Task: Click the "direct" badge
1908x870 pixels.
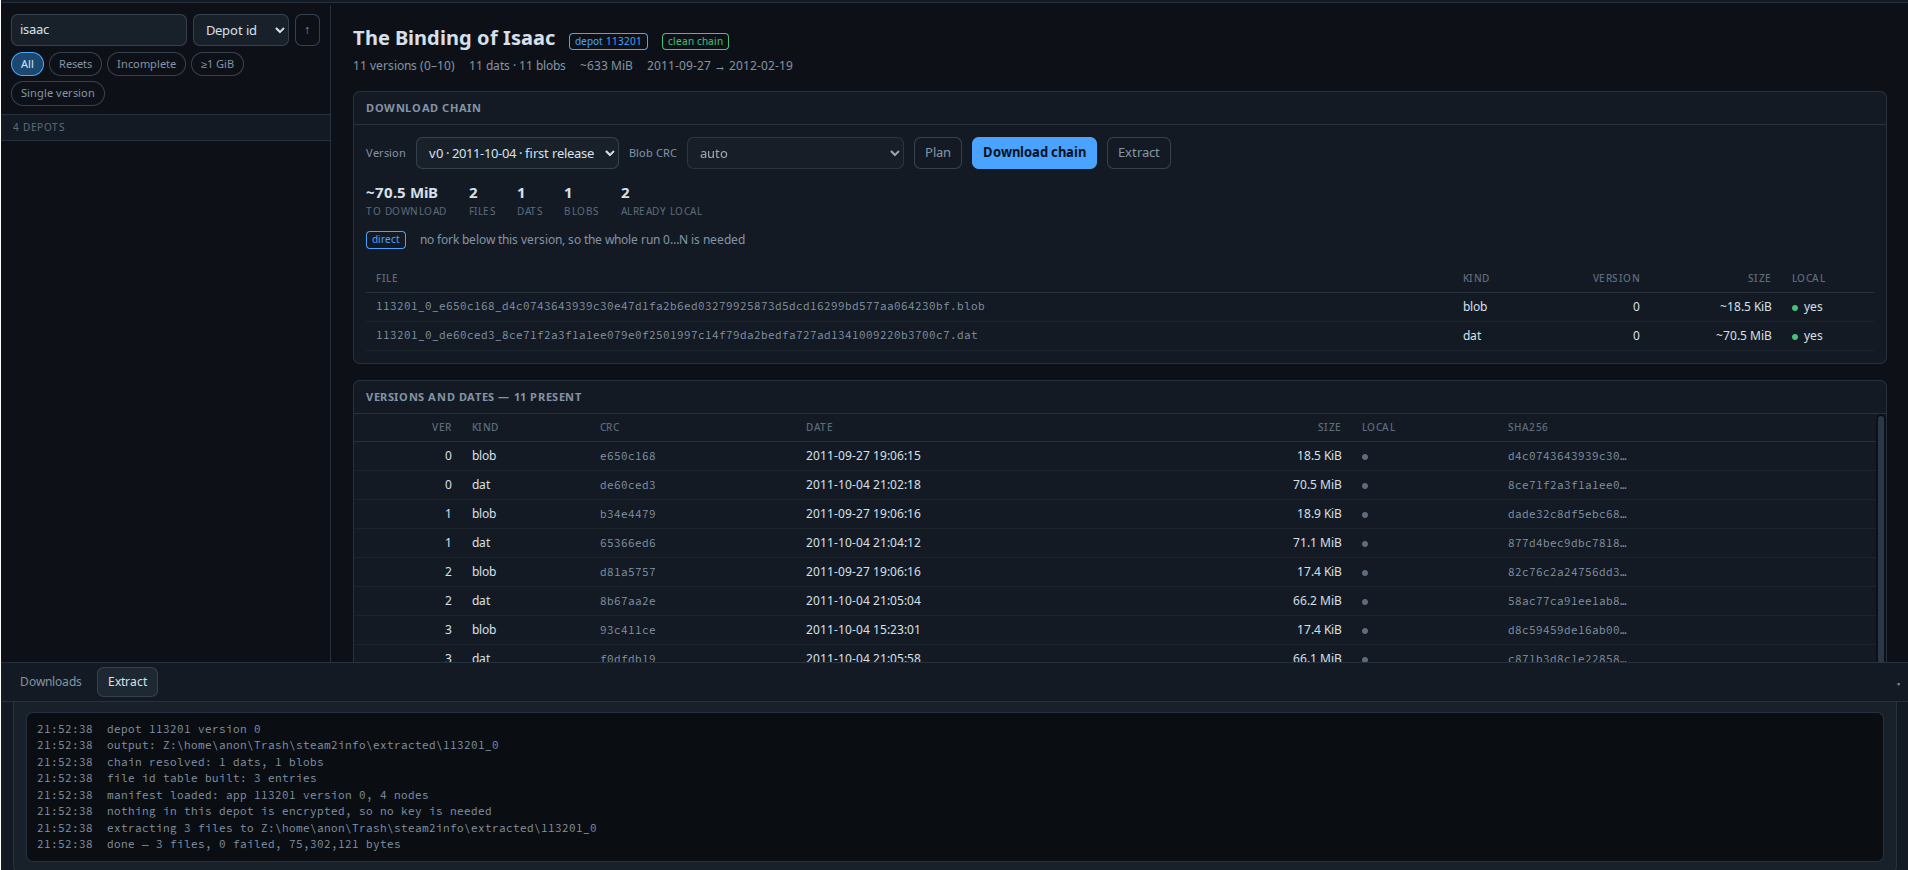Action: 386,240
